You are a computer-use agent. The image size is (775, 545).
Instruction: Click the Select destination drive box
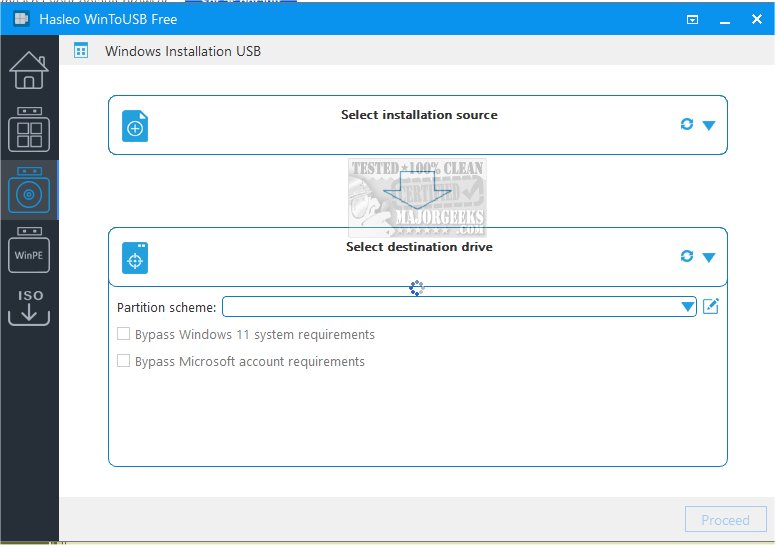click(x=418, y=257)
